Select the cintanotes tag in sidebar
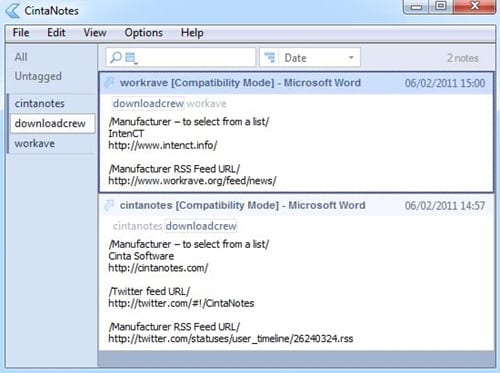Image resolution: width=500 pixels, height=373 pixels. point(52,103)
